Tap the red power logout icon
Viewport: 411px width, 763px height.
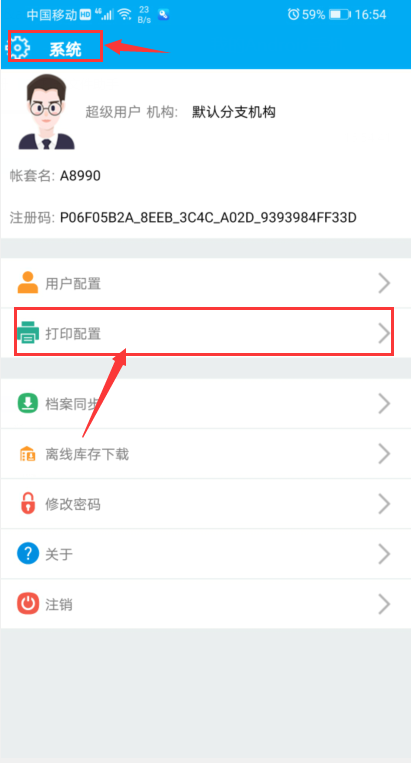coord(28,604)
